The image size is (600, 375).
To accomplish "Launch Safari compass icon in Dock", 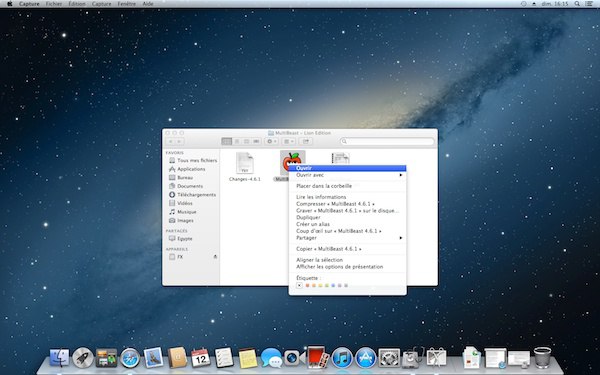I will [x=130, y=358].
